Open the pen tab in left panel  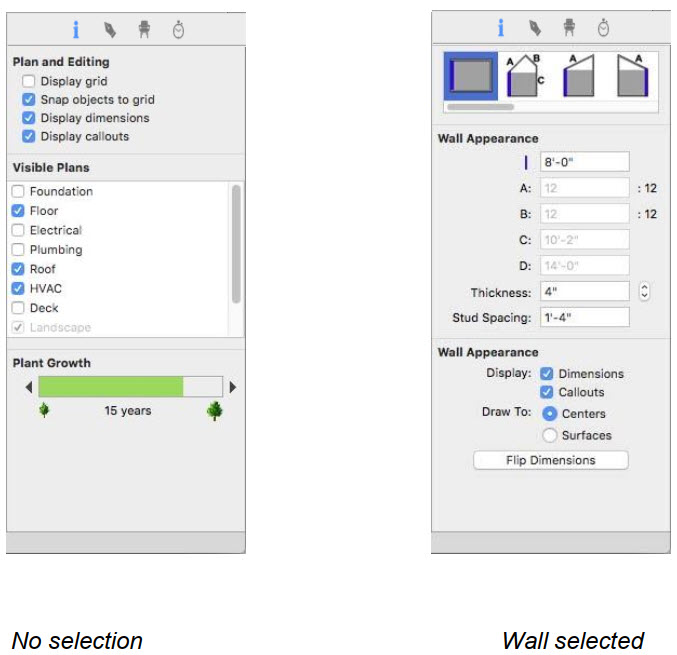coord(110,30)
